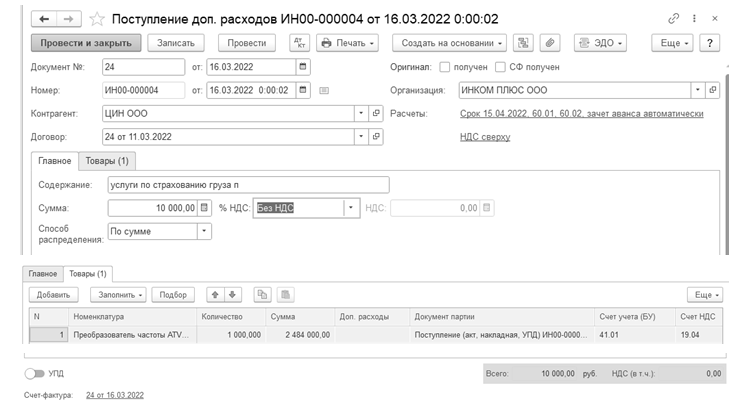Copy link to document with the chain icon
Screen dimensions: 743x409
click(x=673, y=18)
